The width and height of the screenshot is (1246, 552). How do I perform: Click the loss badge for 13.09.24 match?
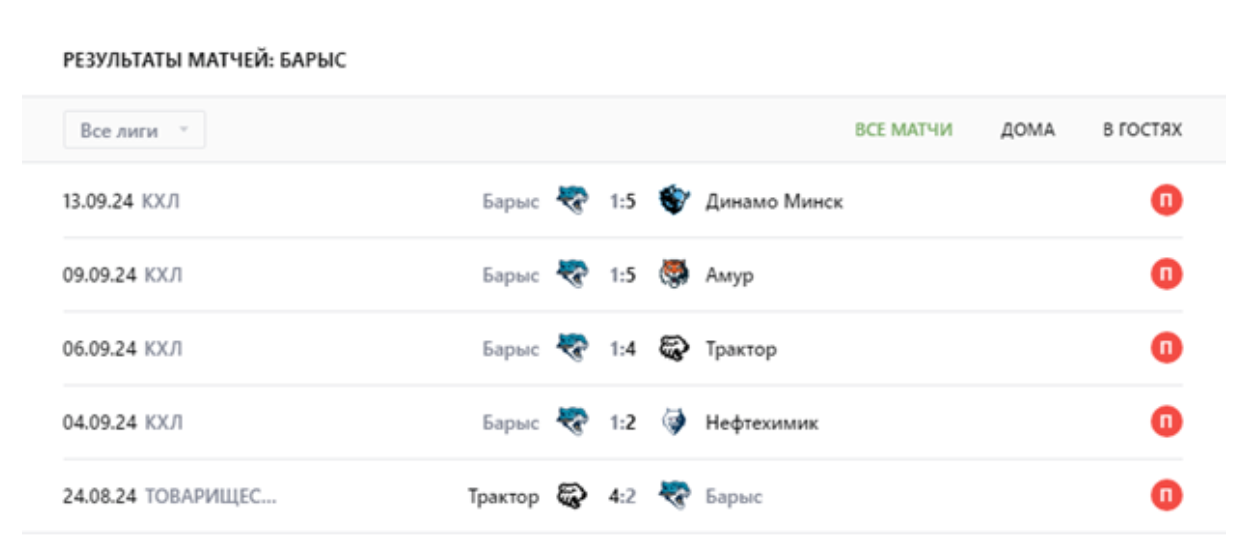(x=1166, y=201)
